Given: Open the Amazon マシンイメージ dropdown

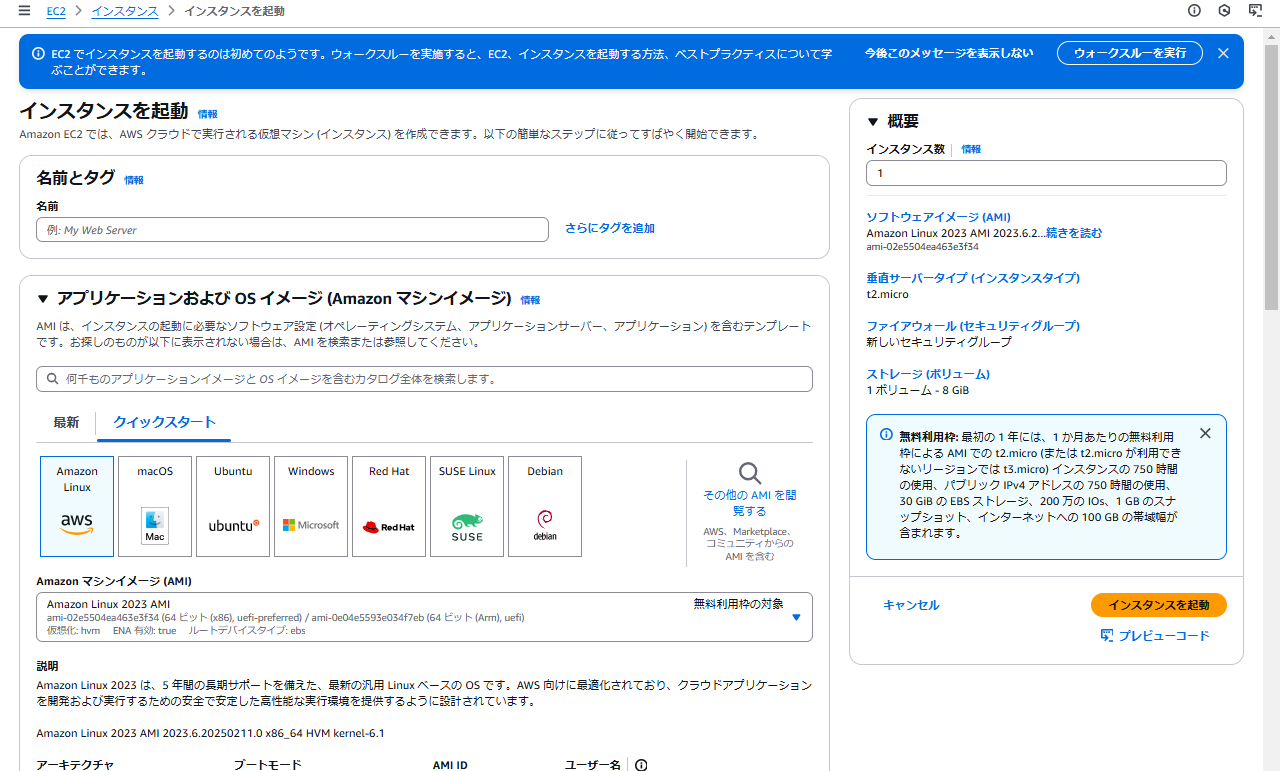Looking at the screenshot, I should pos(424,617).
